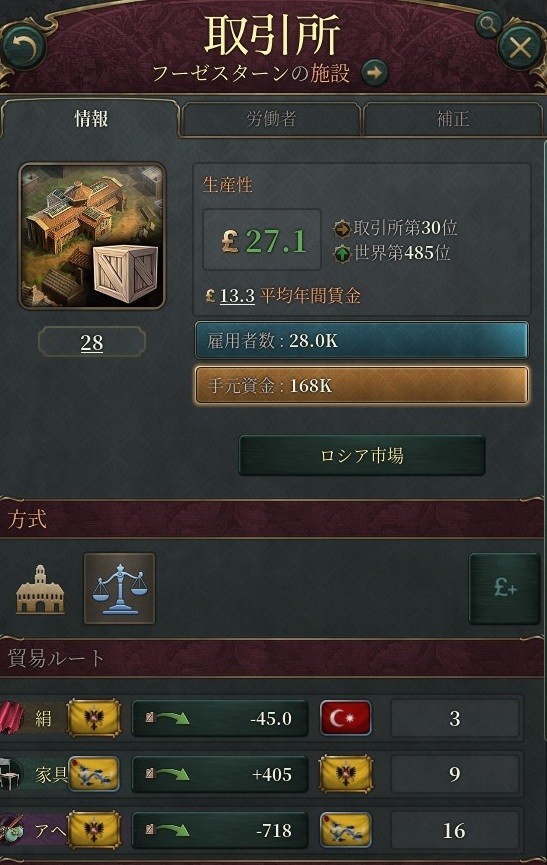Click the exchange building thumbnail image
Image resolution: width=547 pixels, height=865 pixels.
(x=92, y=236)
